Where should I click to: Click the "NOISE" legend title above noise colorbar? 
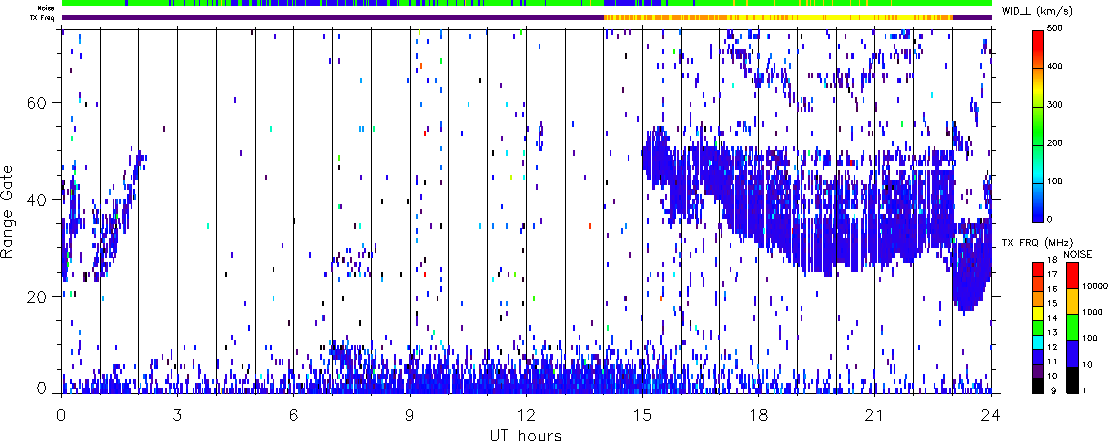coord(1078,254)
